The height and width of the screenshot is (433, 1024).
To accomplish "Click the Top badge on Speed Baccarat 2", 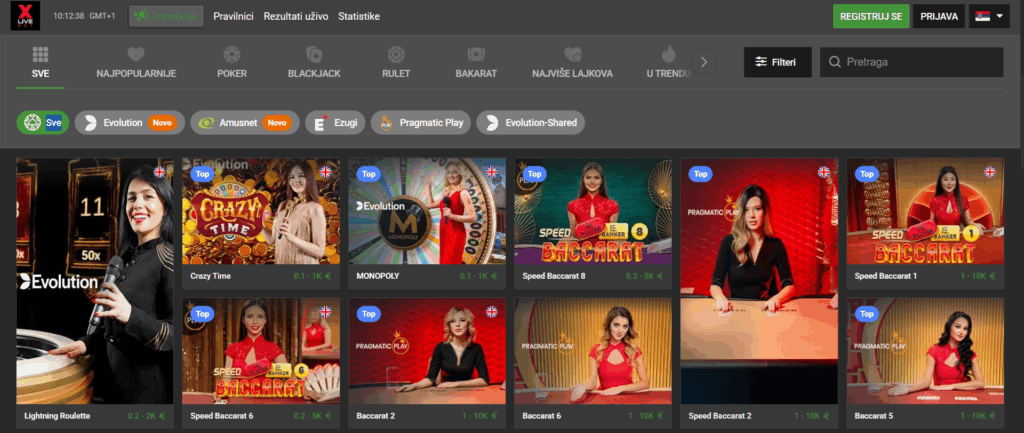I will (x=701, y=174).
